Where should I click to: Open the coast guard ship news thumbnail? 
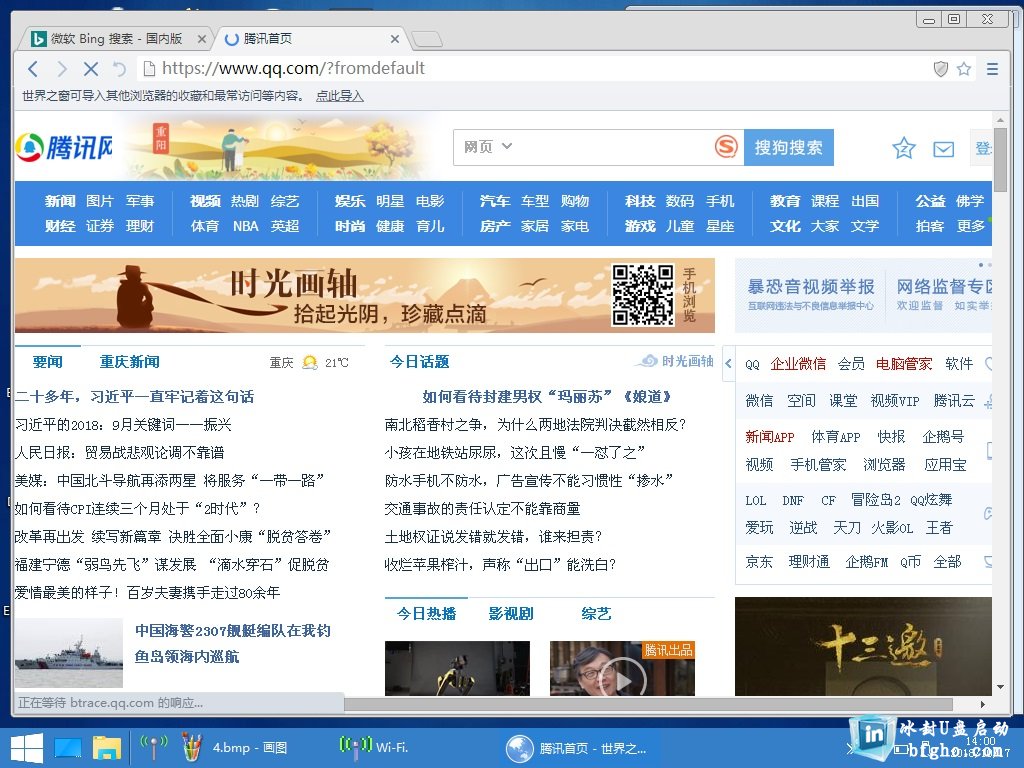point(69,652)
